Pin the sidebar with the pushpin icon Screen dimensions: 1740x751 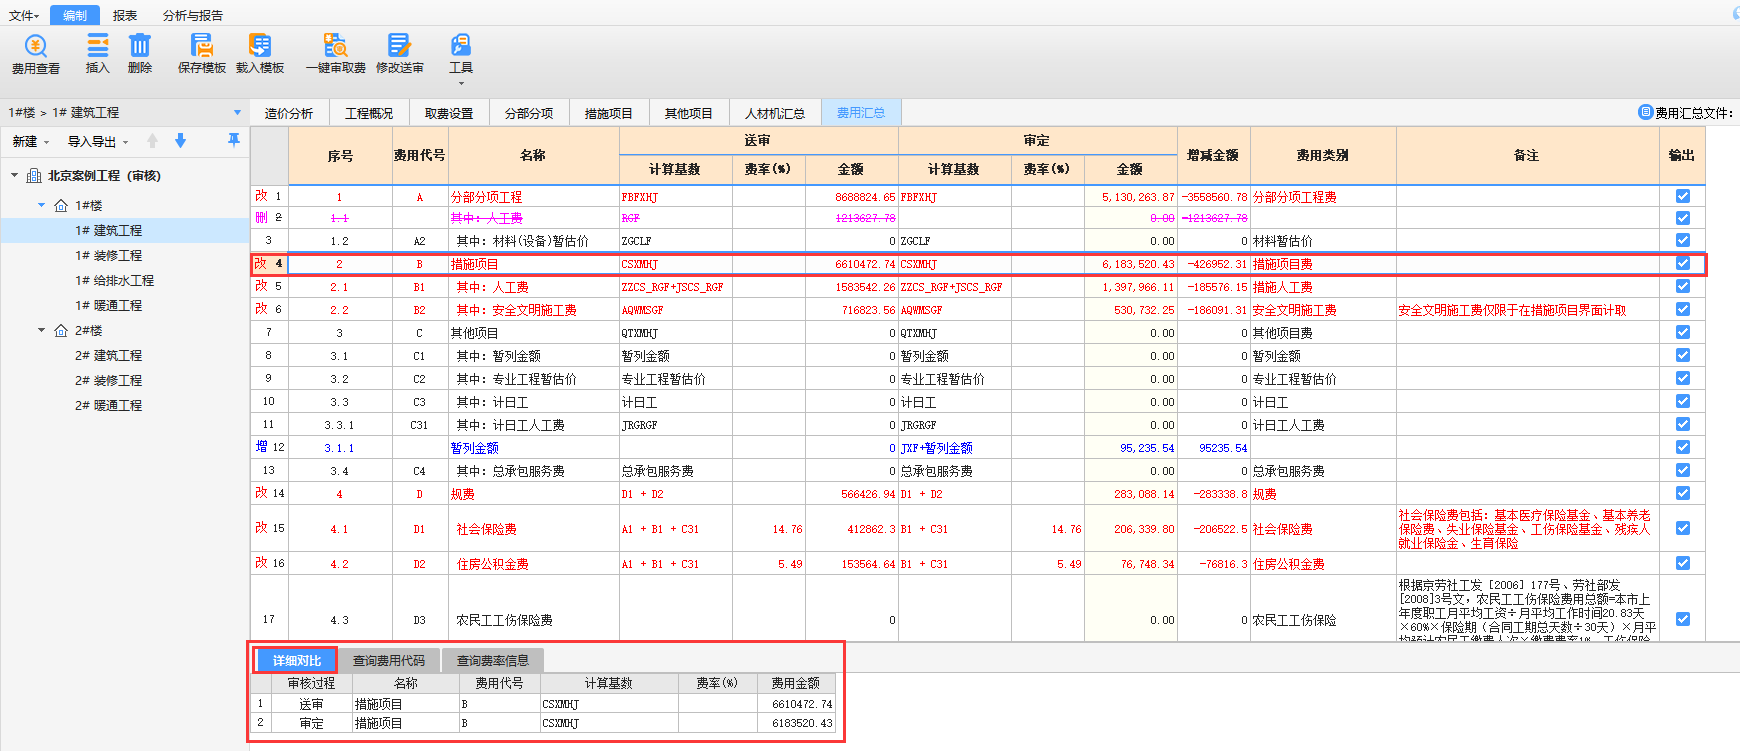pos(233,141)
